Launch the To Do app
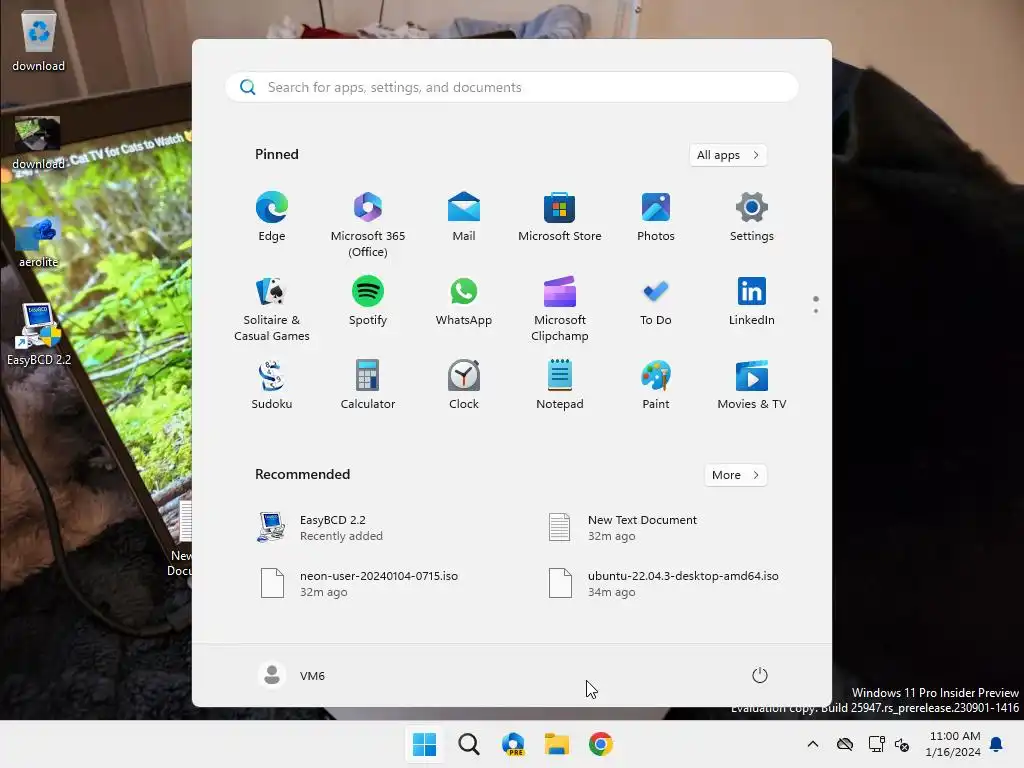Screen dimensions: 1024x768 coord(656,302)
